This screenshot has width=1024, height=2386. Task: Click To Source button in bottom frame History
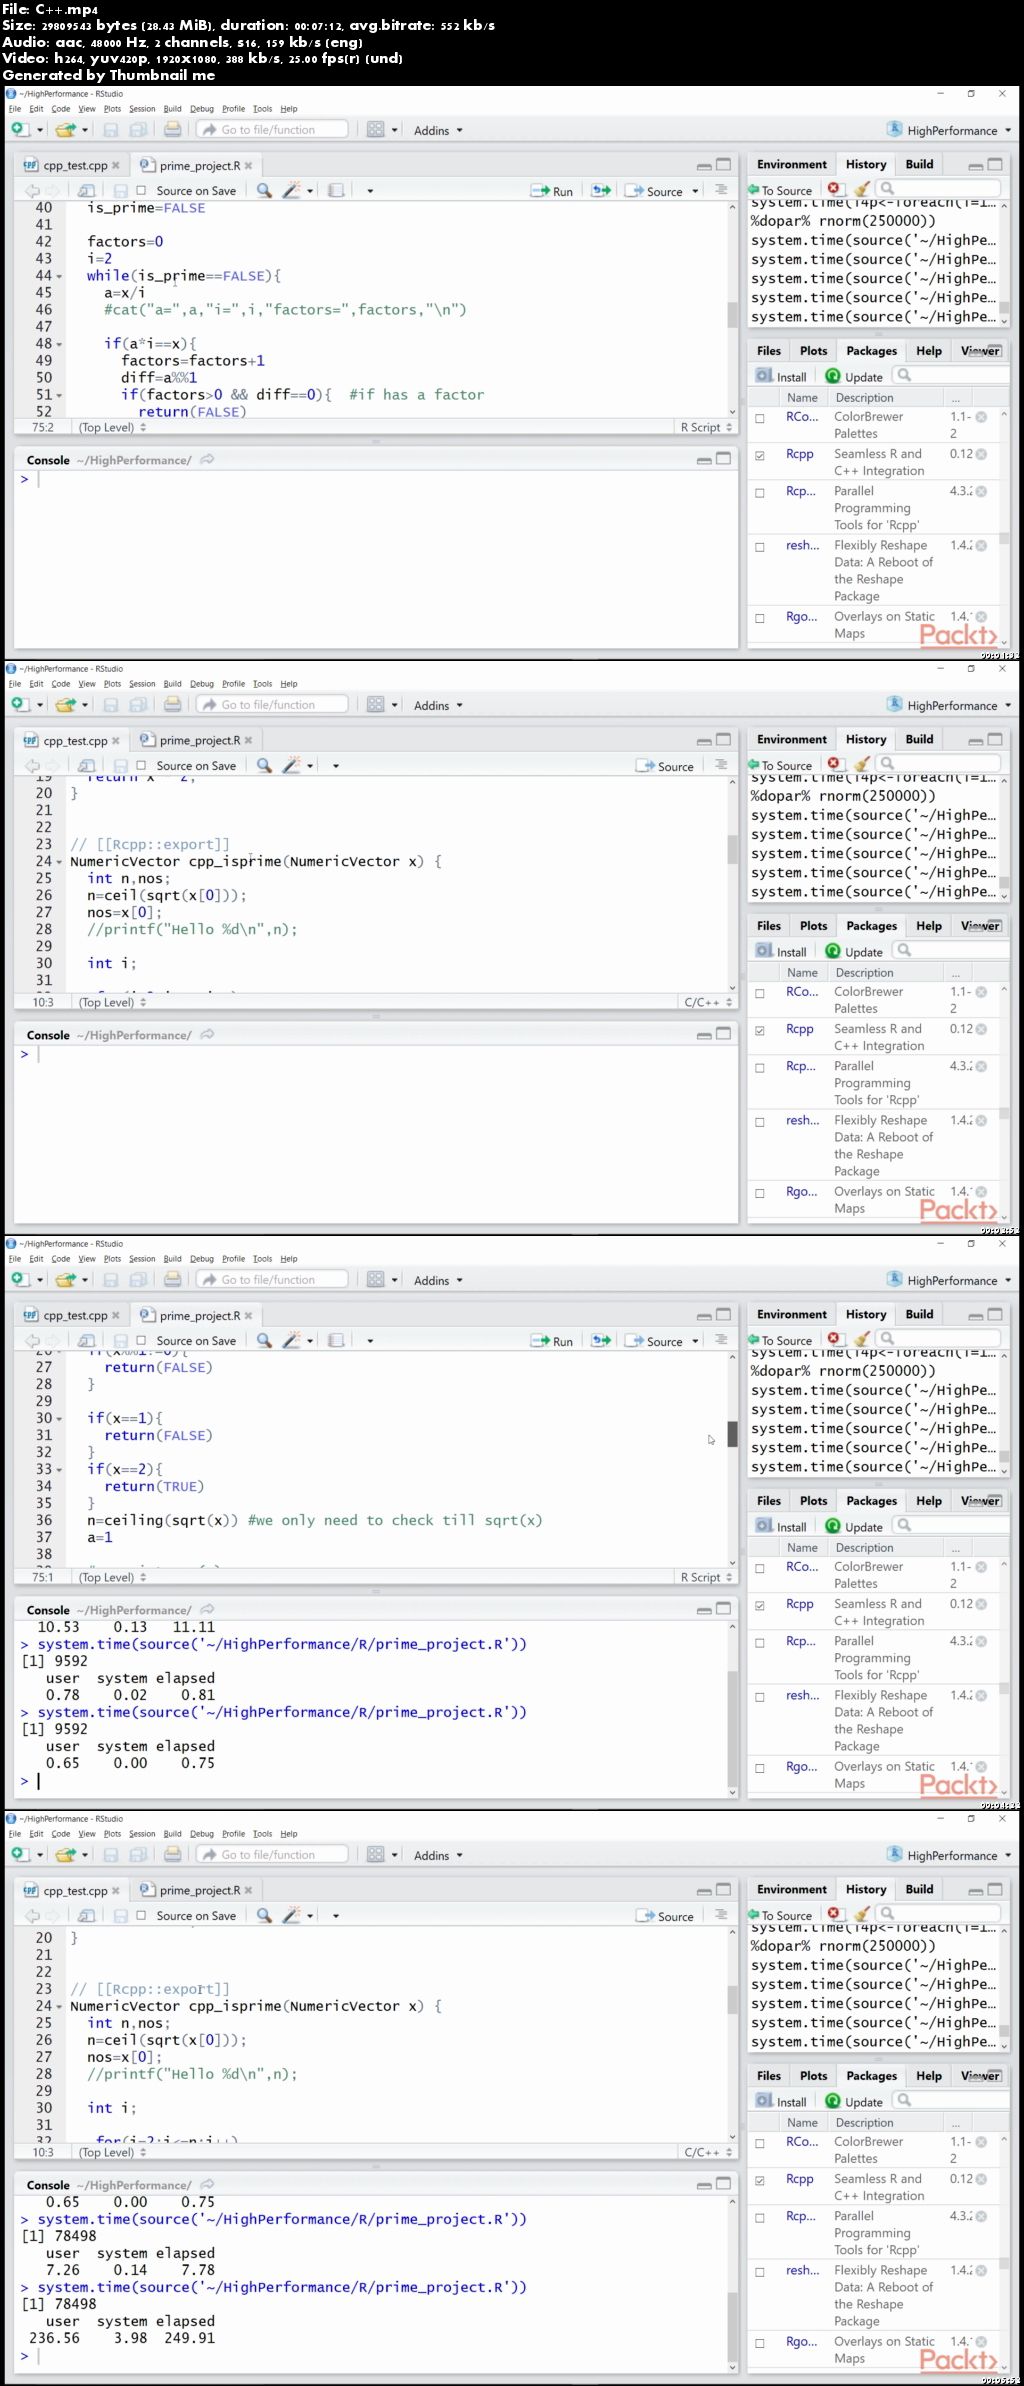(780, 1915)
